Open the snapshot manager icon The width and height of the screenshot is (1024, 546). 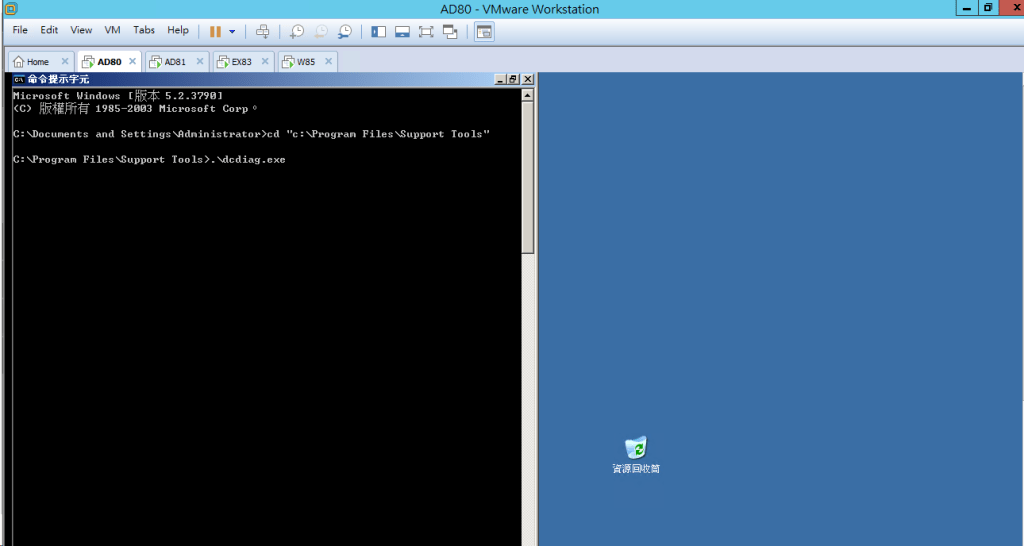coord(345,31)
